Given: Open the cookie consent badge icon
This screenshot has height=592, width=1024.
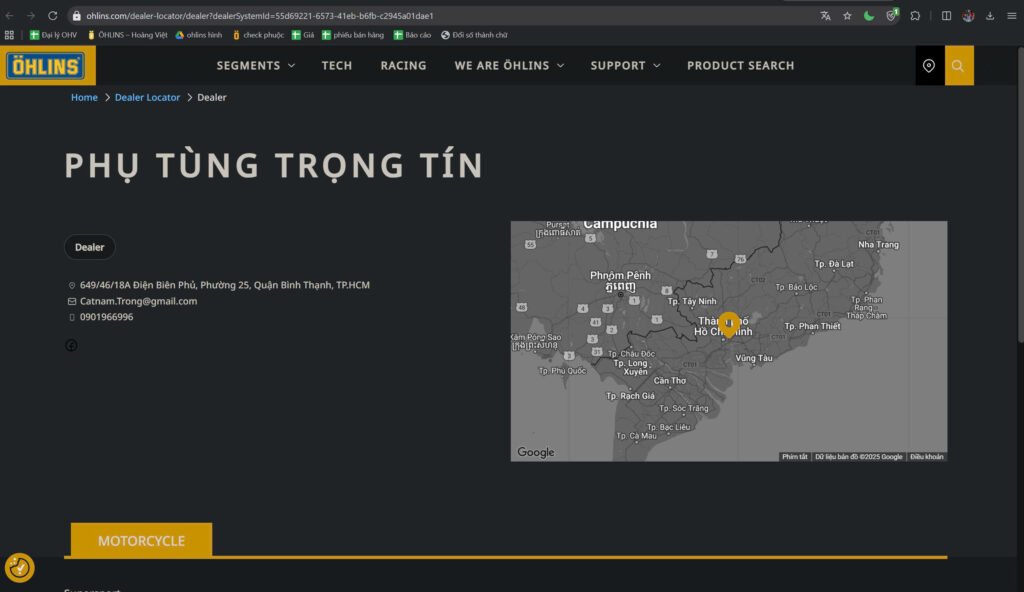Looking at the screenshot, I should click(20, 567).
